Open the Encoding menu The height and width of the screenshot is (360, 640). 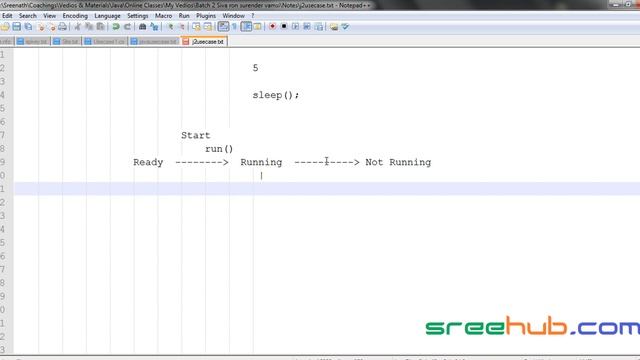[x=75, y=16]
